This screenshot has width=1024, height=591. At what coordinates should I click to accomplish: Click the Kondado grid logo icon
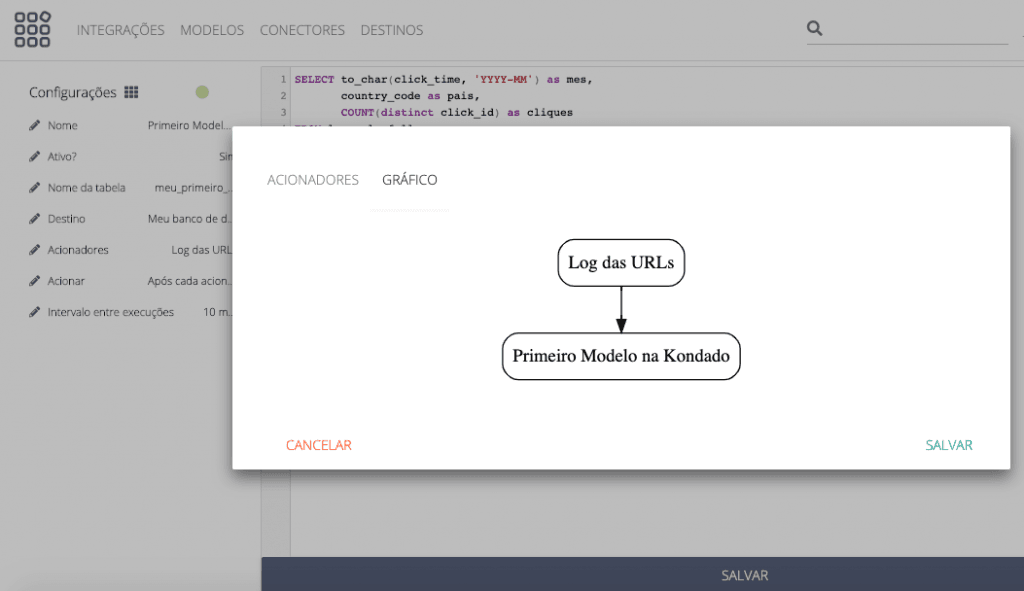coord(32,30)
